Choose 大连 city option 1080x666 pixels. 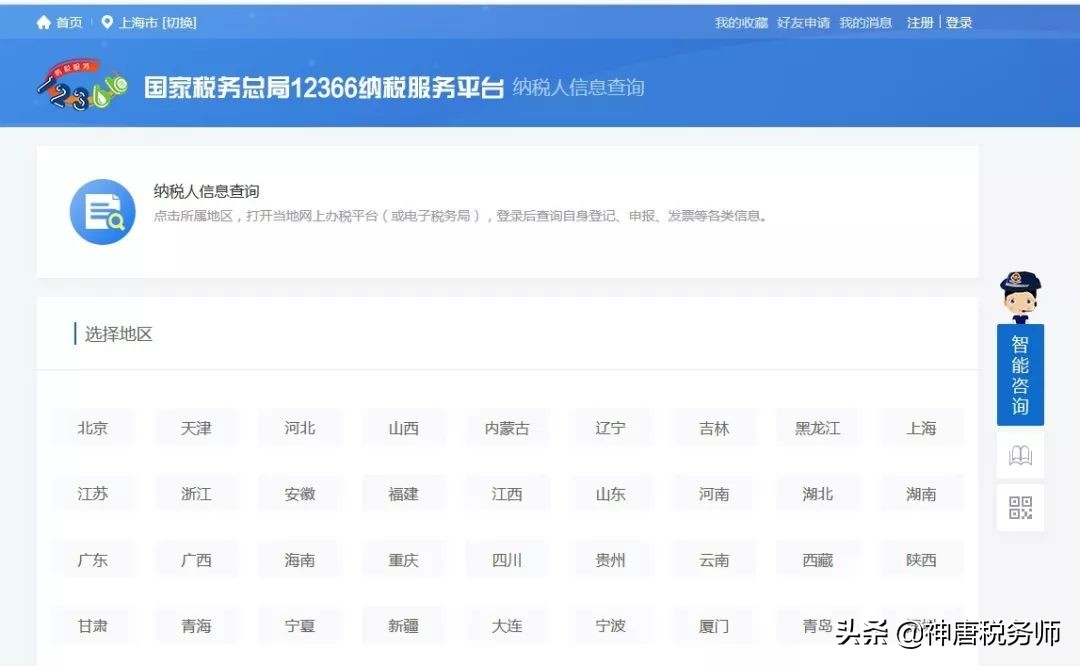tap(507, 626)
